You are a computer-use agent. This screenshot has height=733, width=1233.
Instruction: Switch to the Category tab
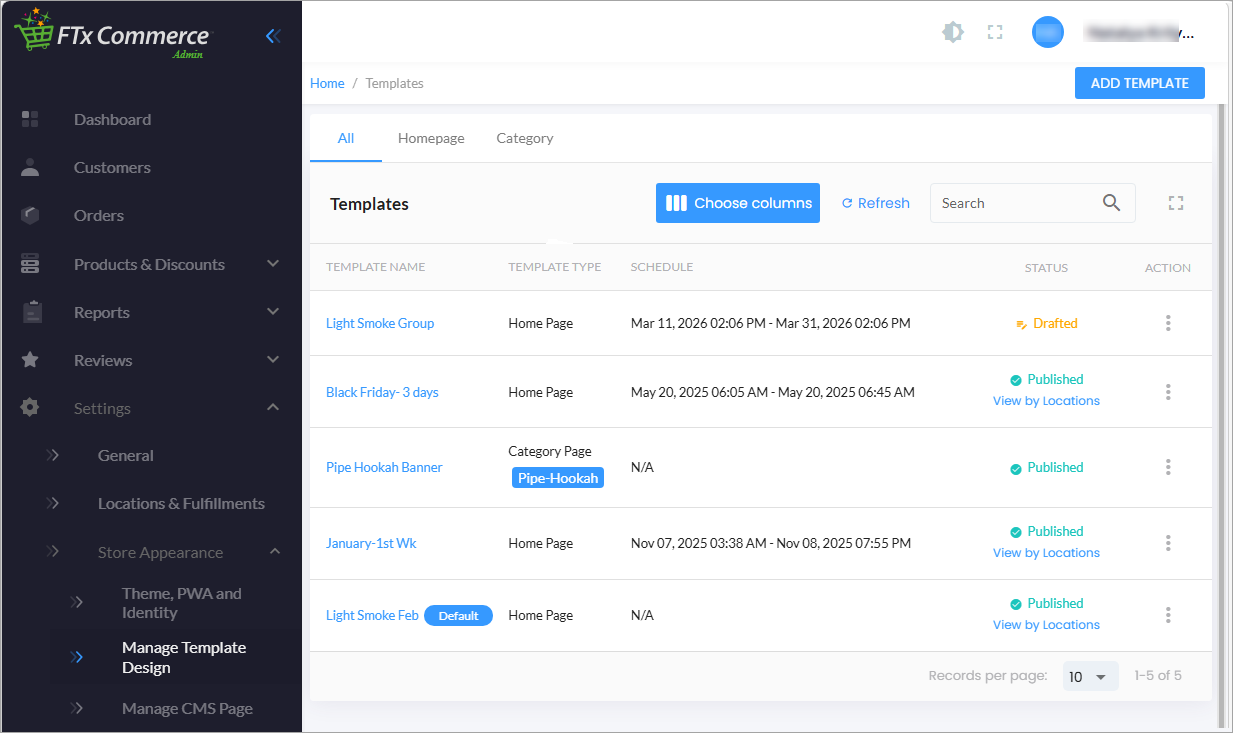(524, 138)
